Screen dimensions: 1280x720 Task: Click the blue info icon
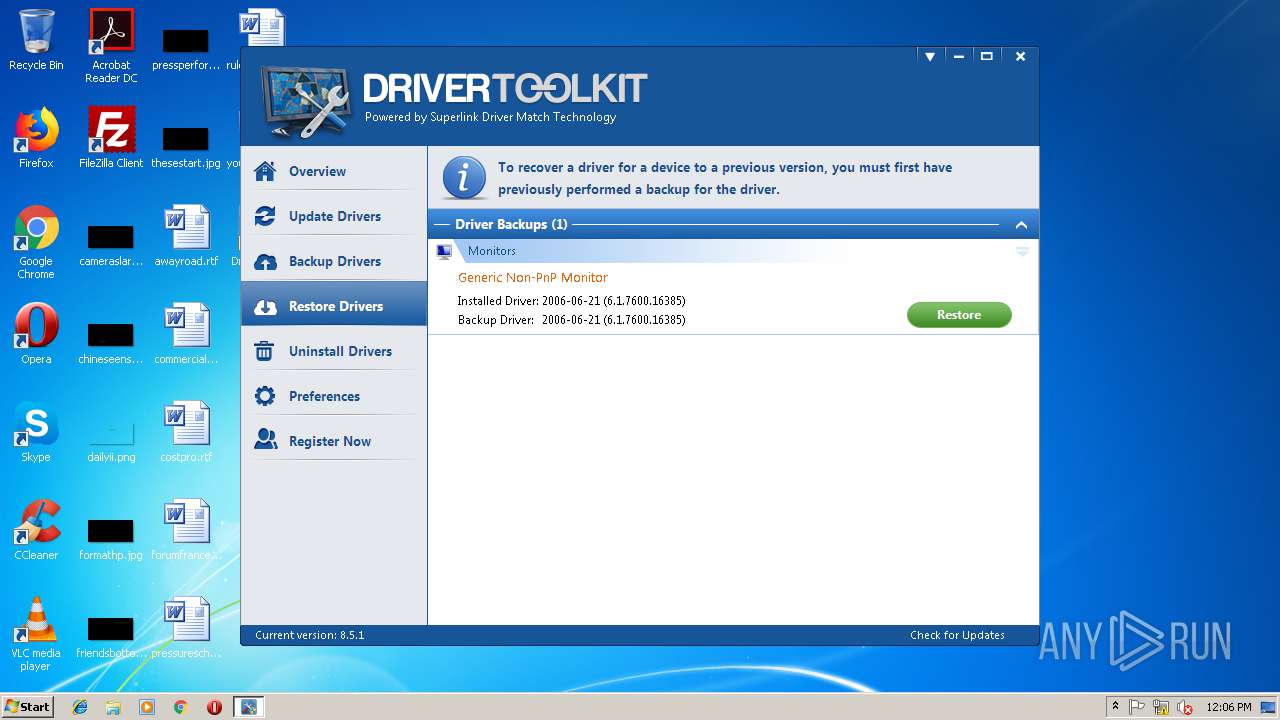[462, 178]
